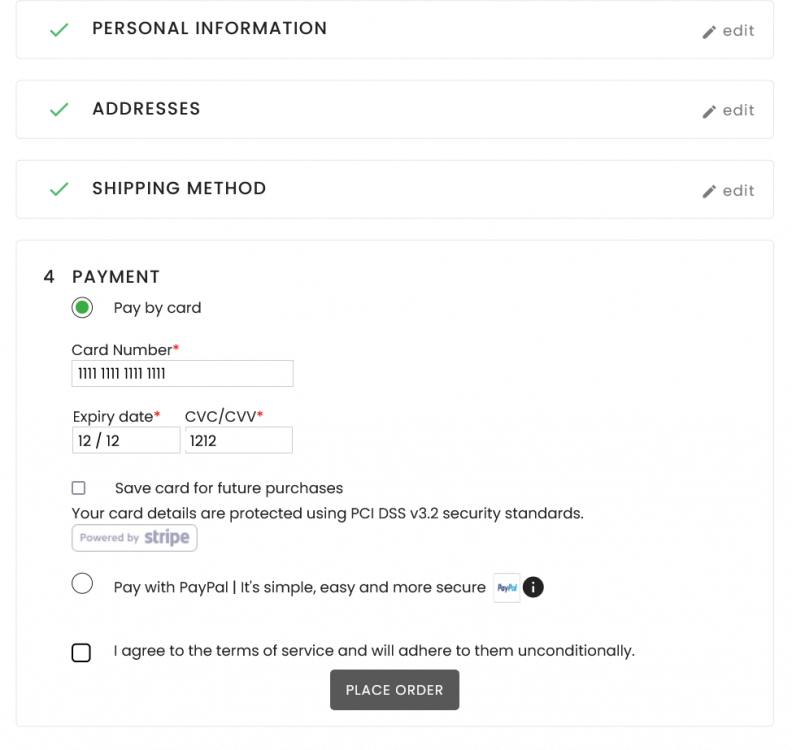This screenshot has height=750, width=792.
Task: Click the Powered by Stripe badge
Action: 134,538
